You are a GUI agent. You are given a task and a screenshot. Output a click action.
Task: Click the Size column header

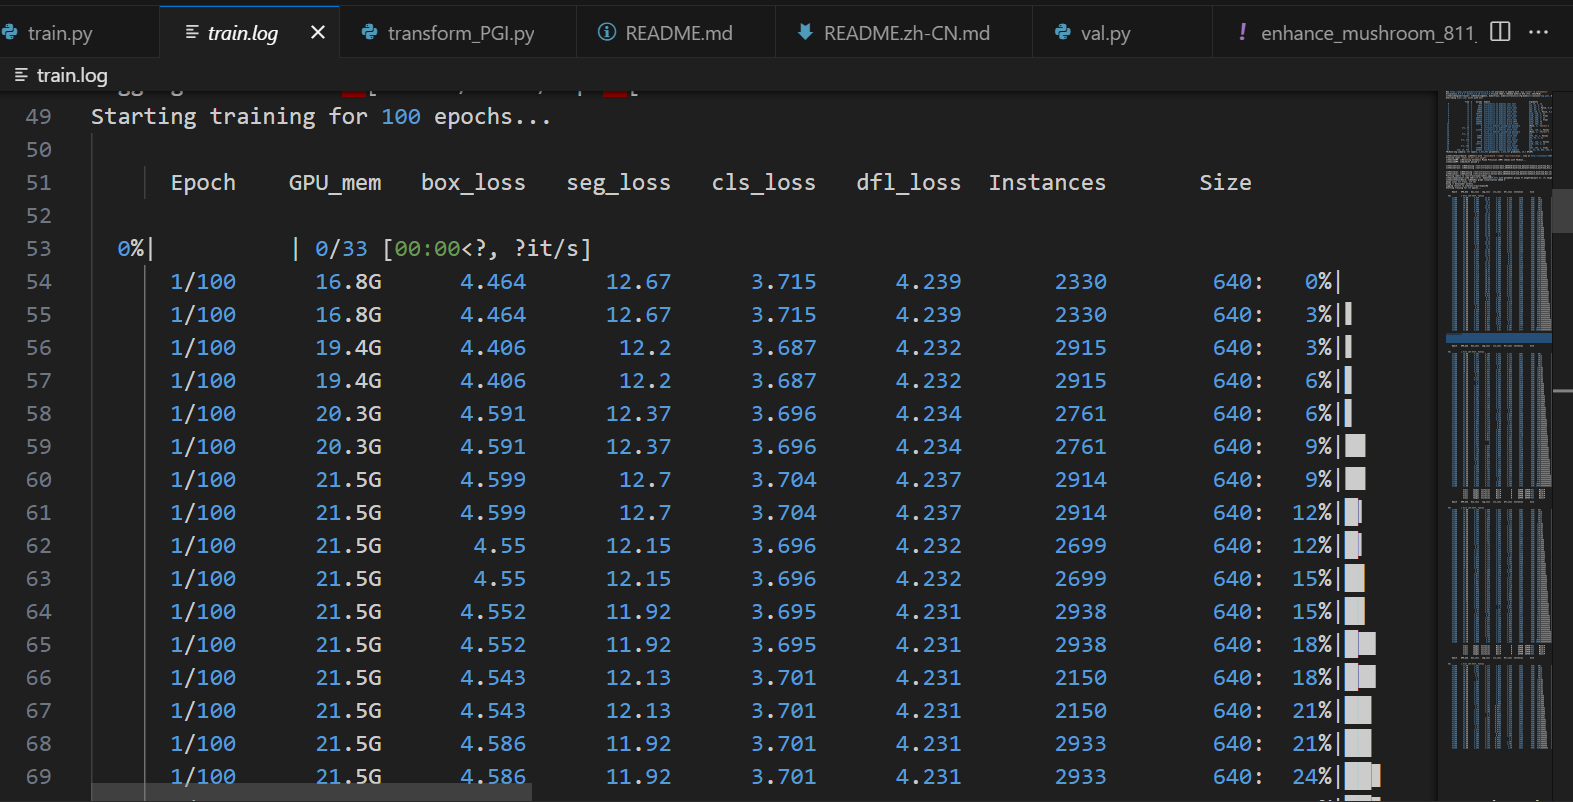tap(1225, 183)
